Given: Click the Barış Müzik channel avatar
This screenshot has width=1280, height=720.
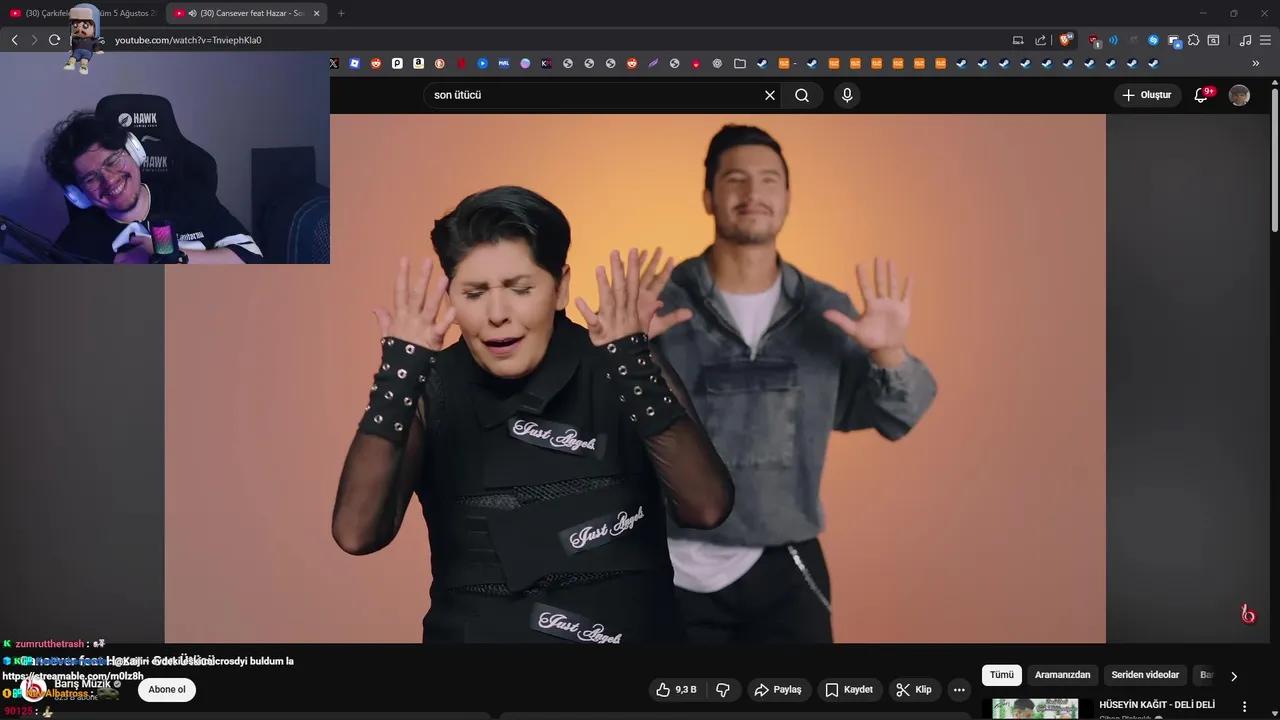Looking at the screenshot, I should (34, 689).
